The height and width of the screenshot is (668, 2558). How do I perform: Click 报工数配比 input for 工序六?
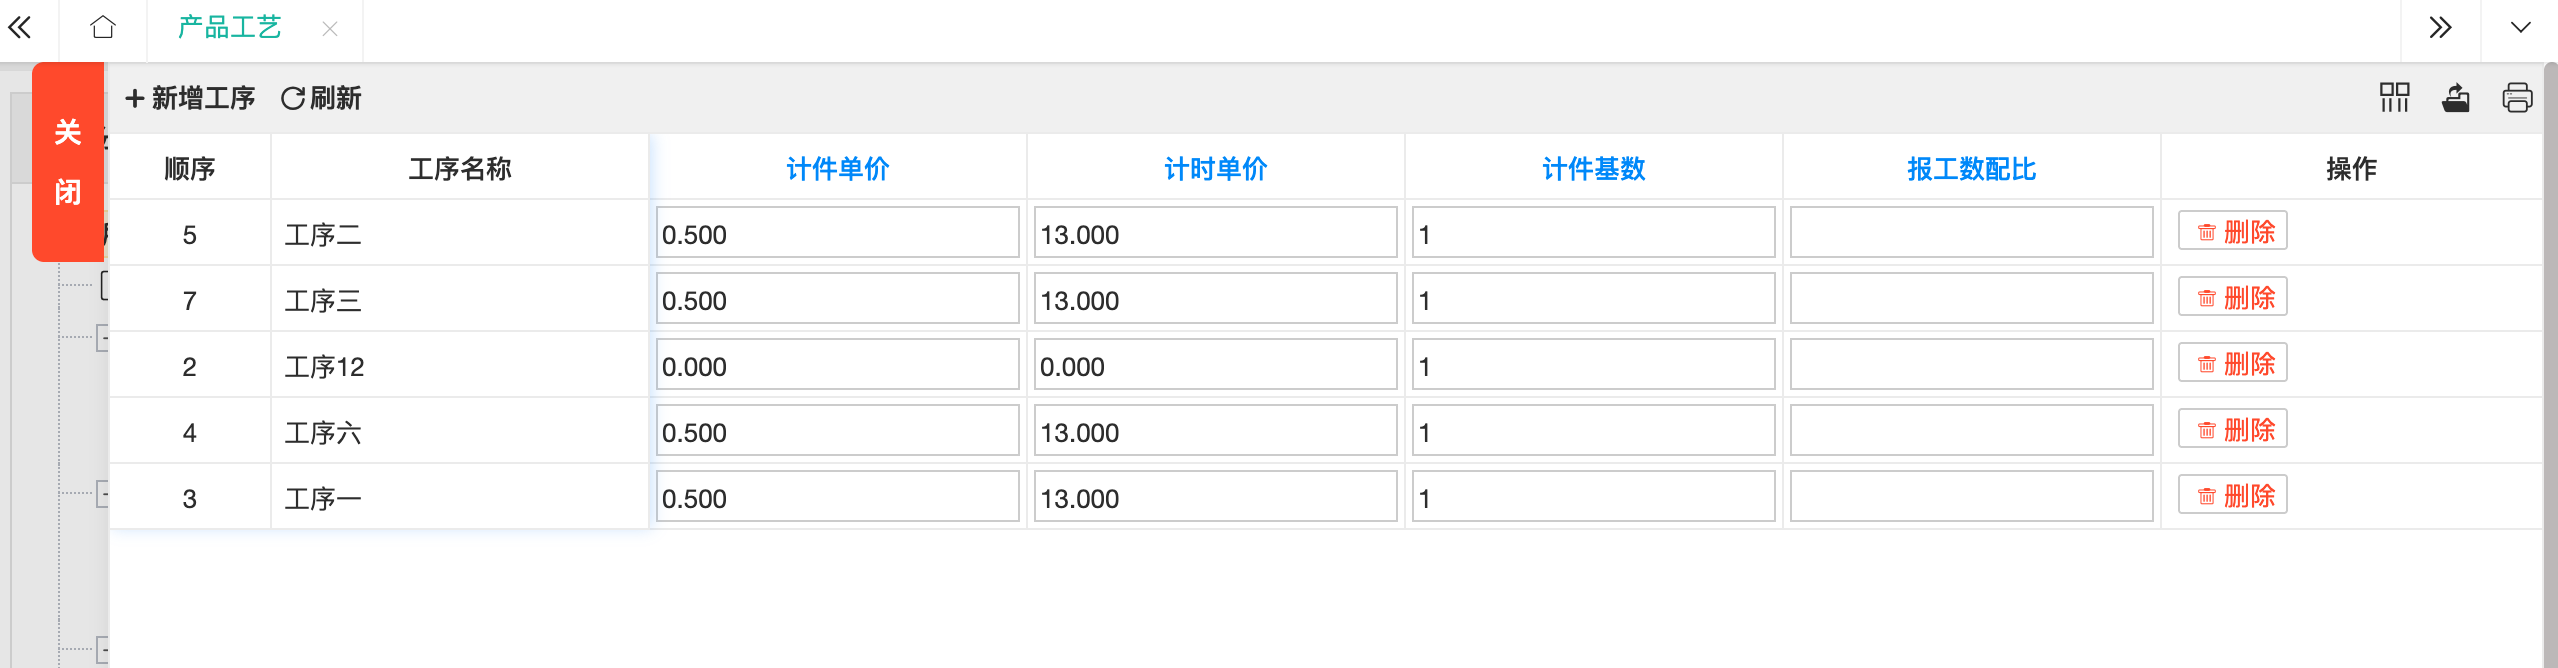[x=1971, y=432]
